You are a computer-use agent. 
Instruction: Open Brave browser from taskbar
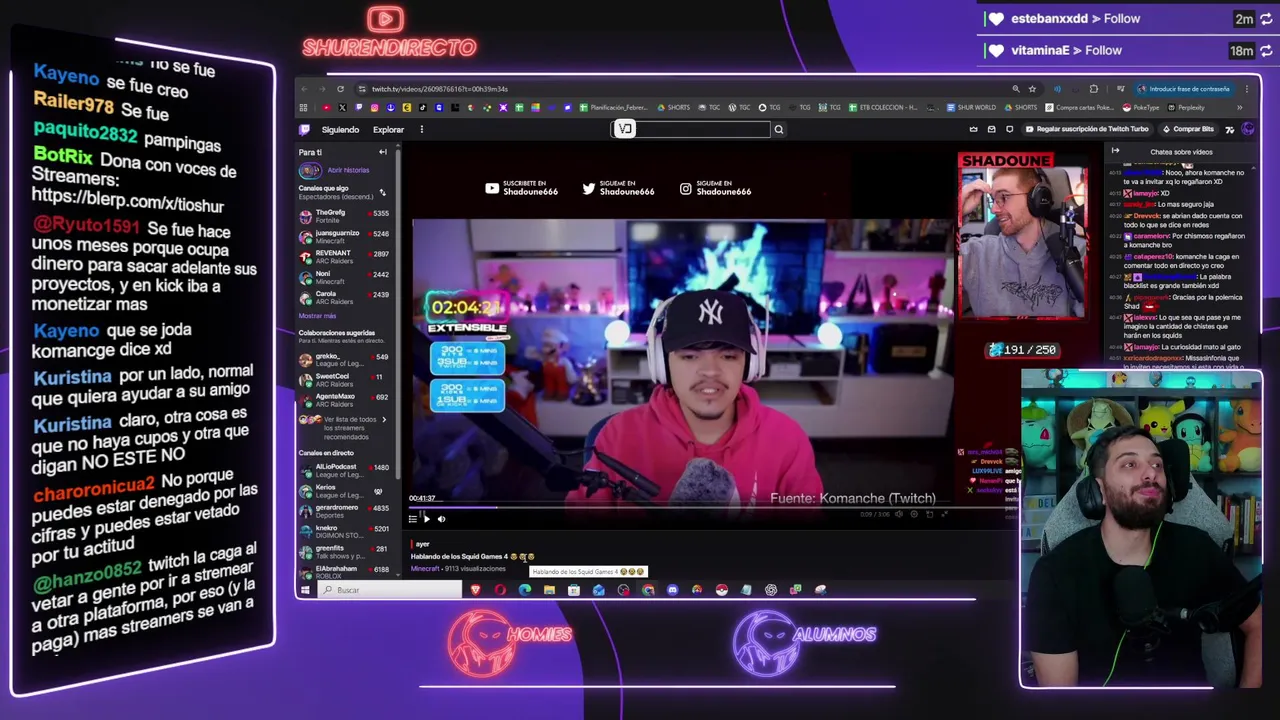[x=476, y=590]
